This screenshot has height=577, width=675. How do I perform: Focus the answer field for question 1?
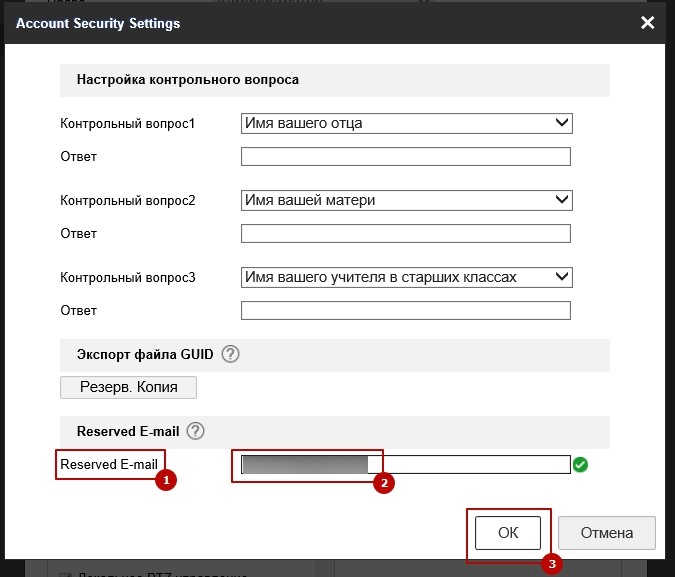coord(406,156)
